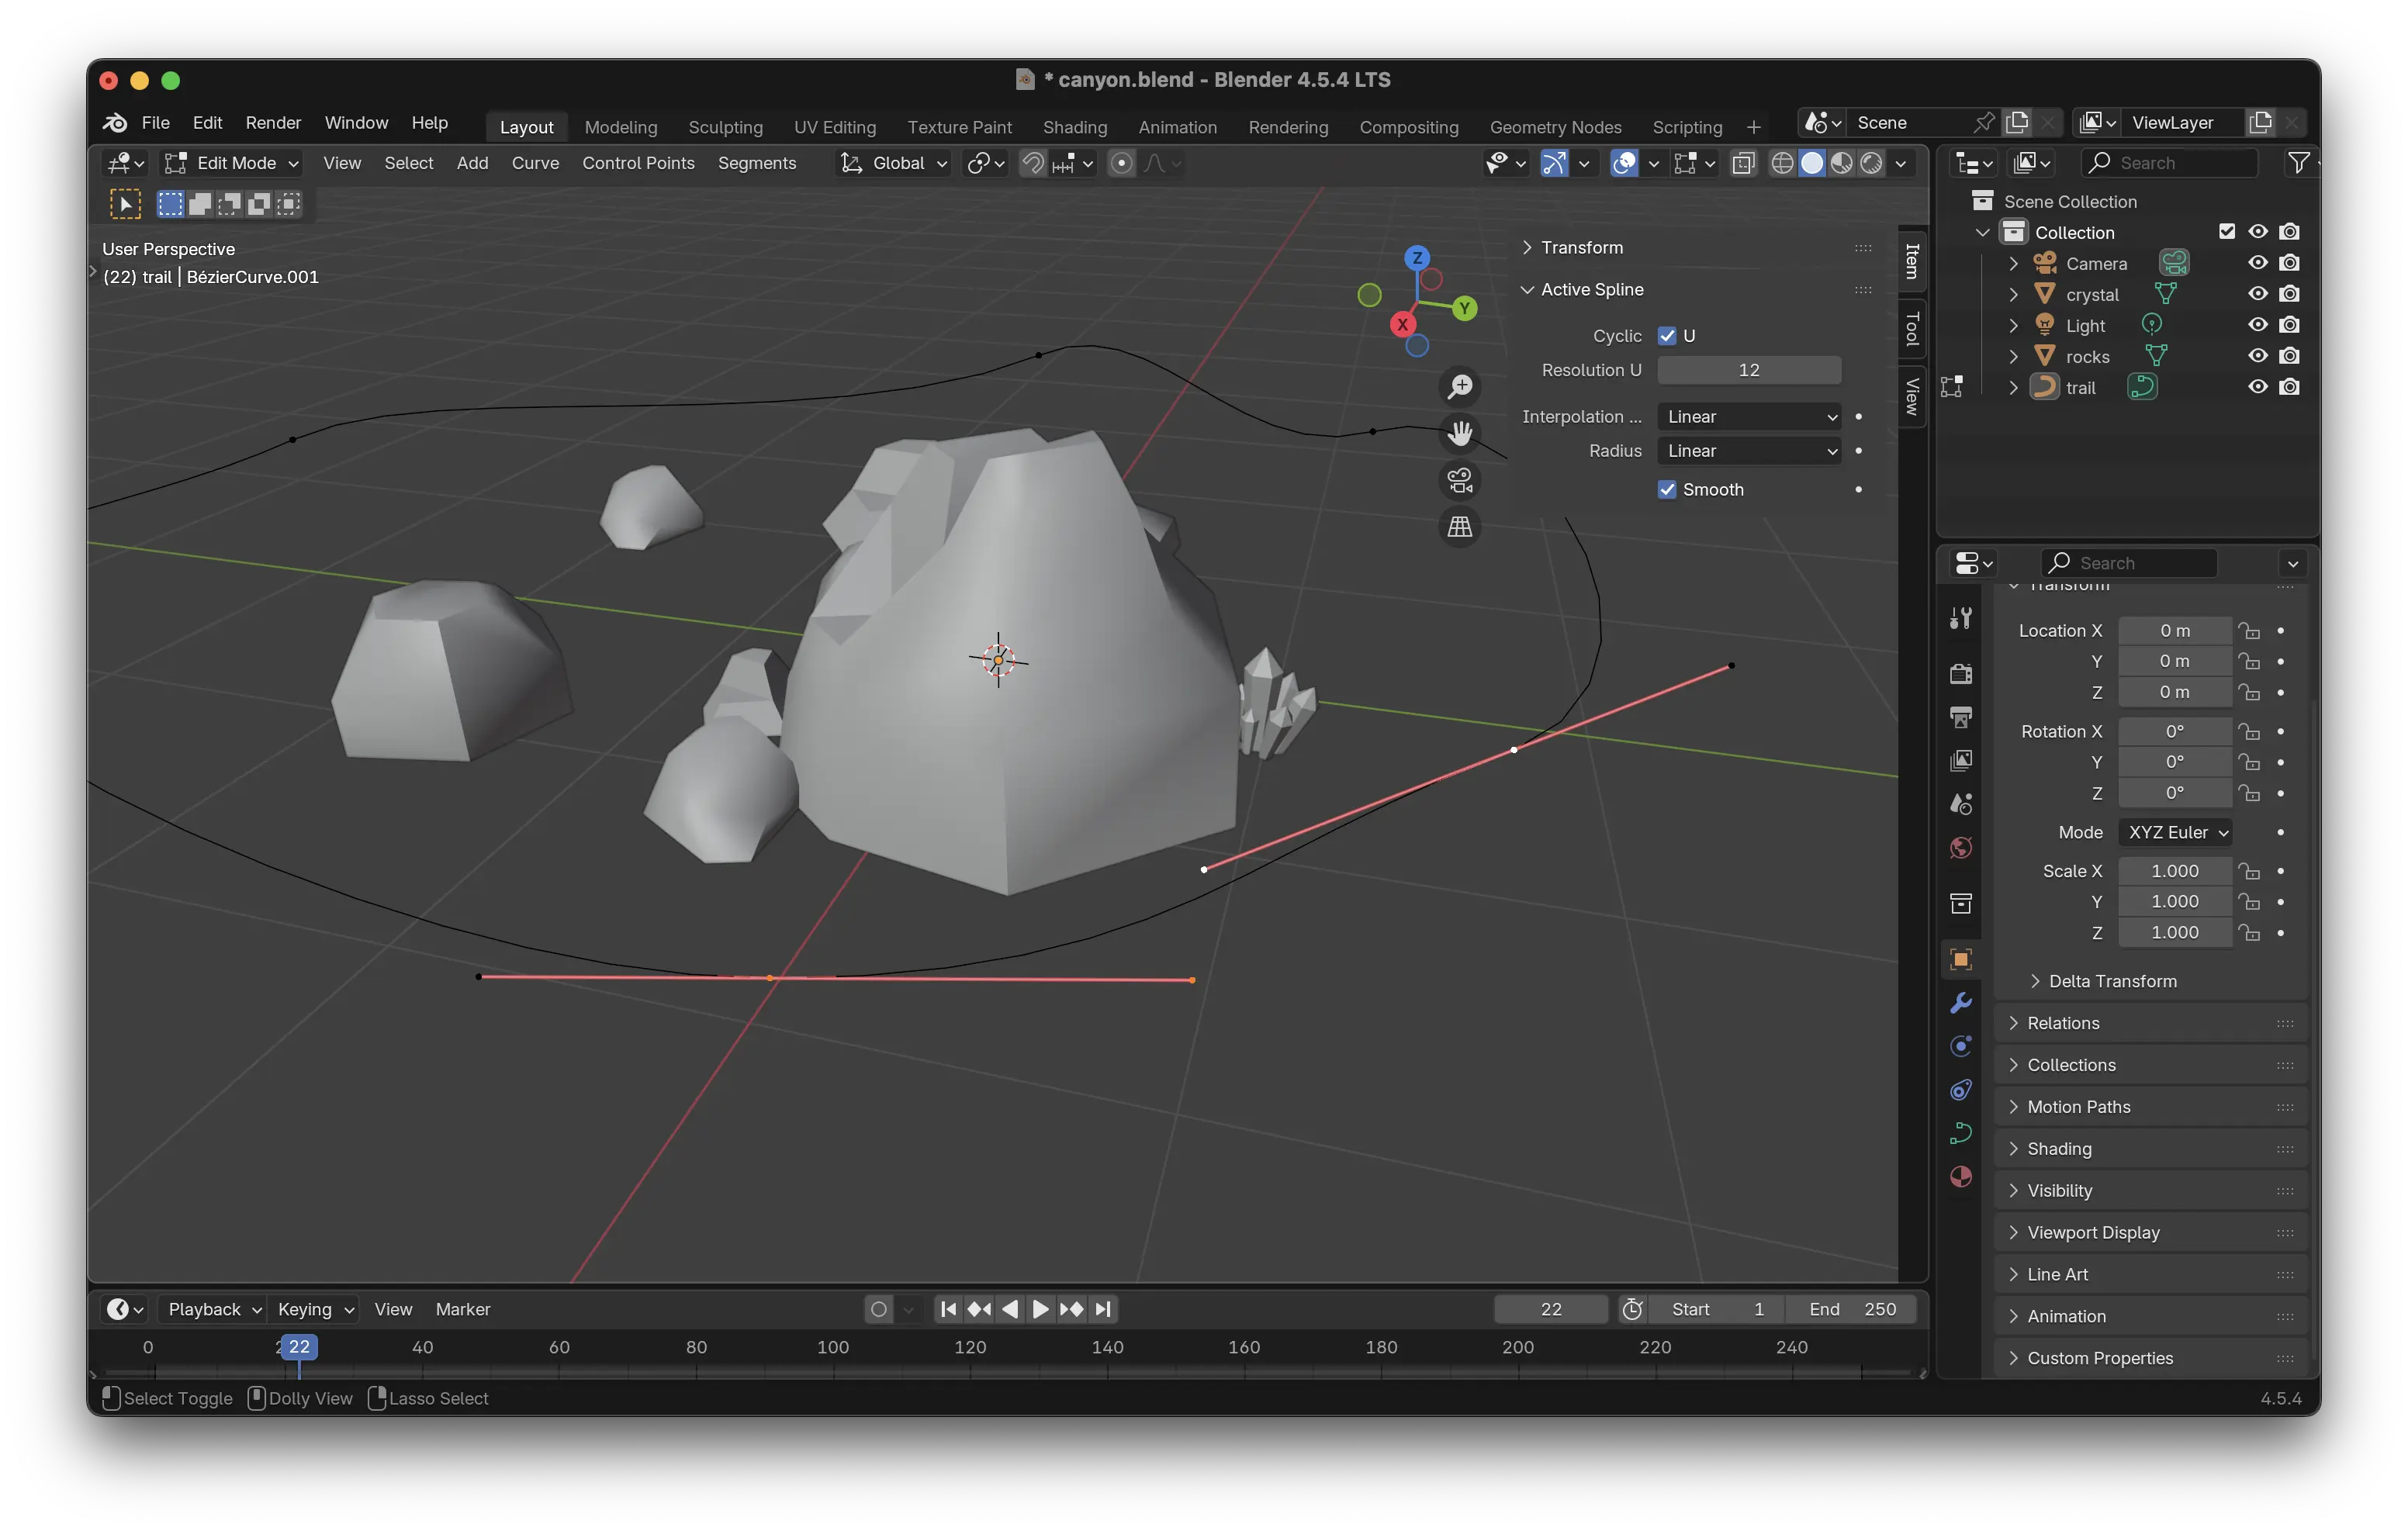
Task: Switch to the Sculpting workspace tab
Action: coord(725,127)
